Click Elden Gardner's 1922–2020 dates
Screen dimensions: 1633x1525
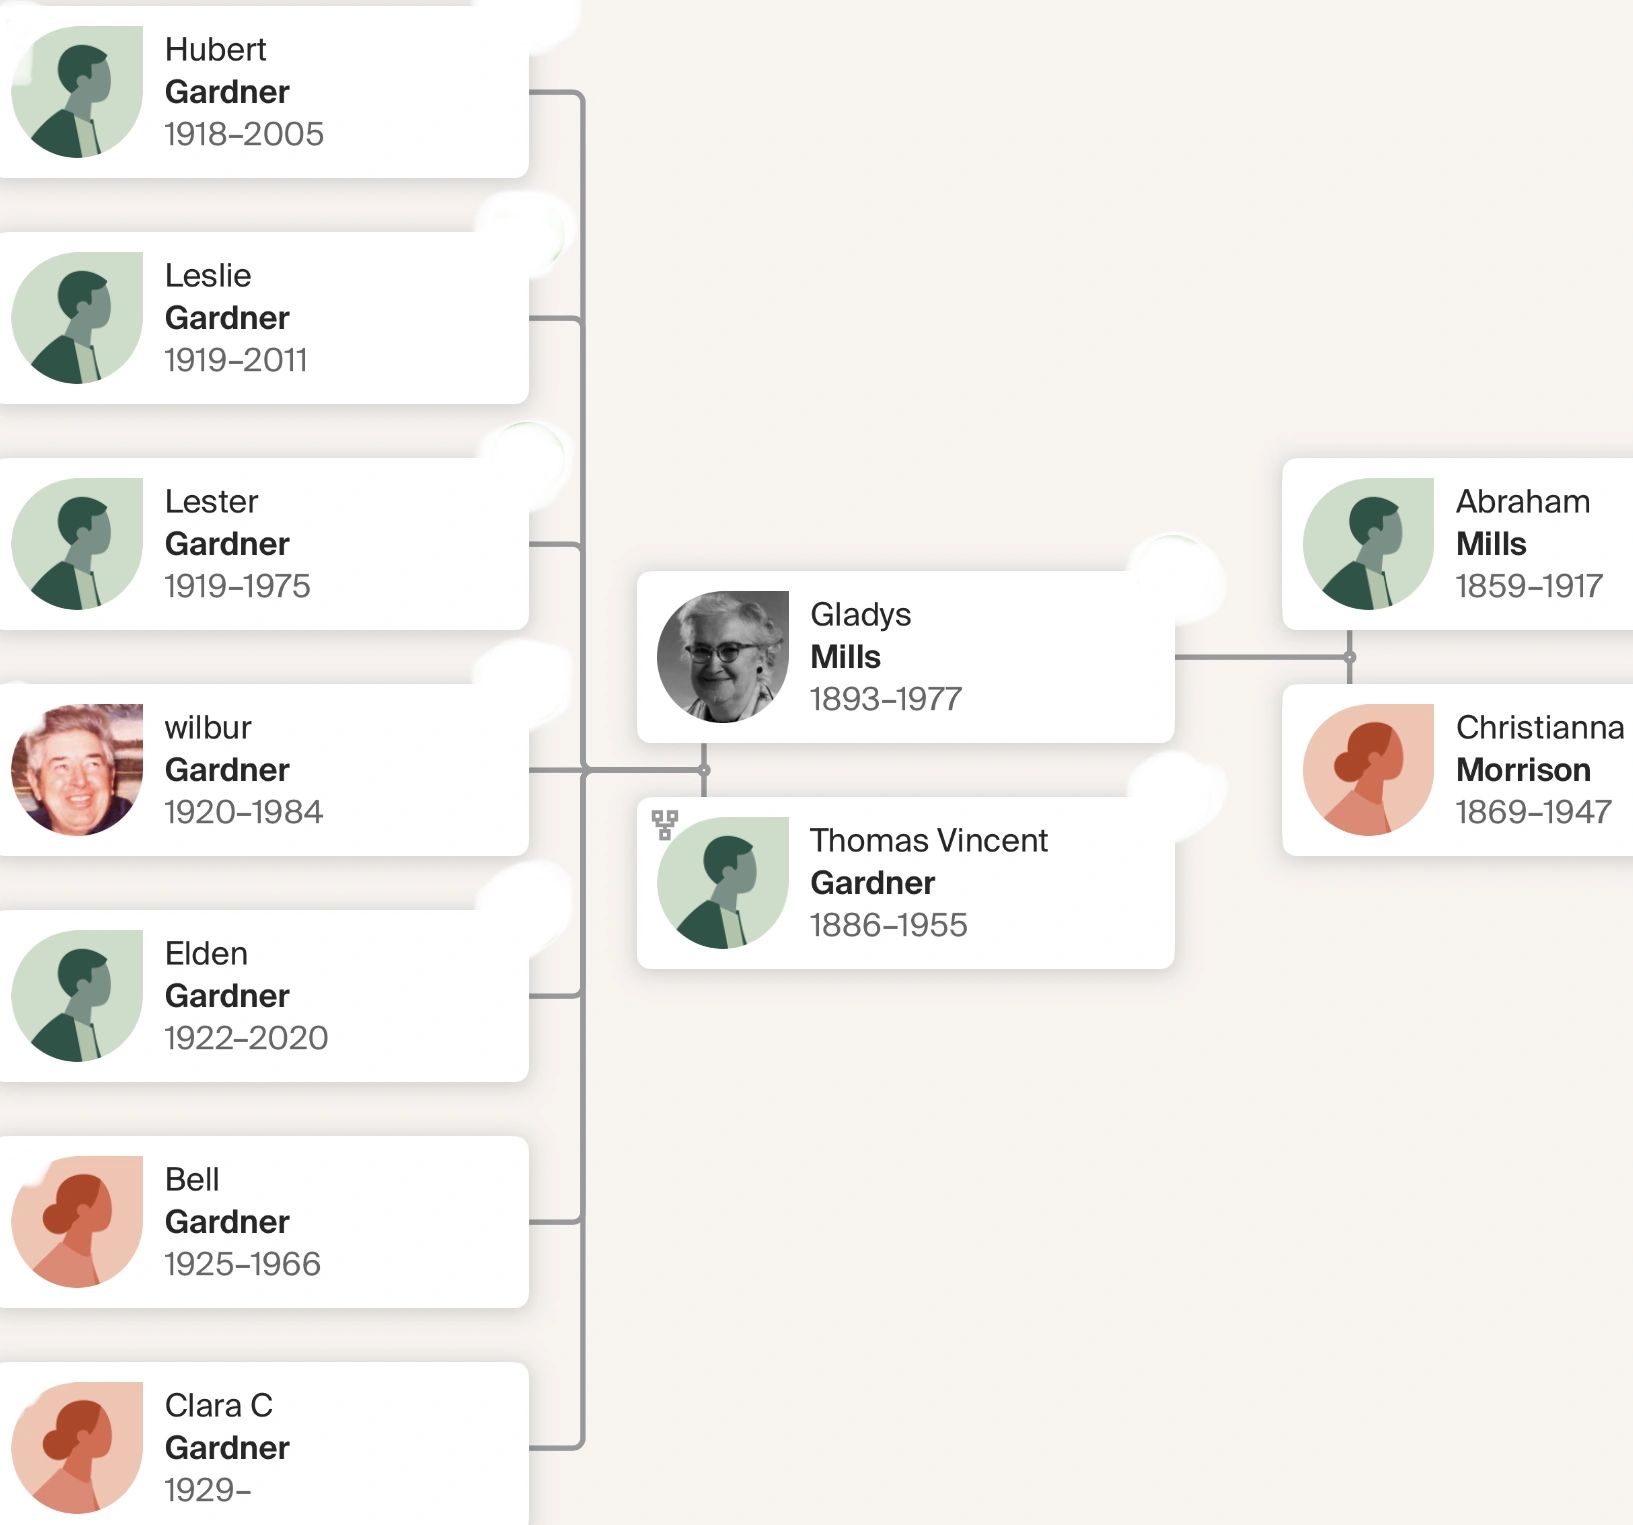click(246, 1038)
